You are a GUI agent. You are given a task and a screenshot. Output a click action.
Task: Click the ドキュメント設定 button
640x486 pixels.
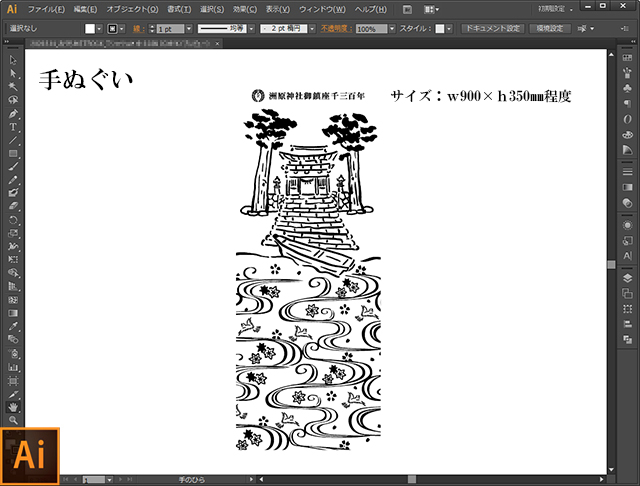[492, 29]
